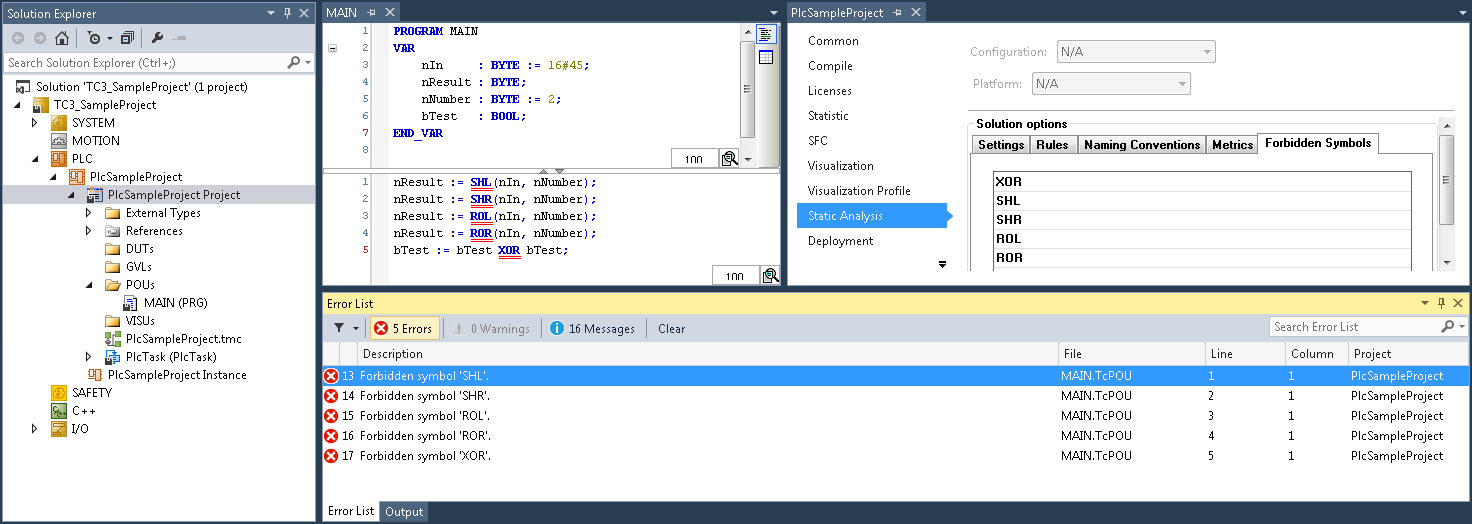This screenshot has height=524, width=1472.
Task: Open Metrics tab
Action: [x=1232, y=145]
